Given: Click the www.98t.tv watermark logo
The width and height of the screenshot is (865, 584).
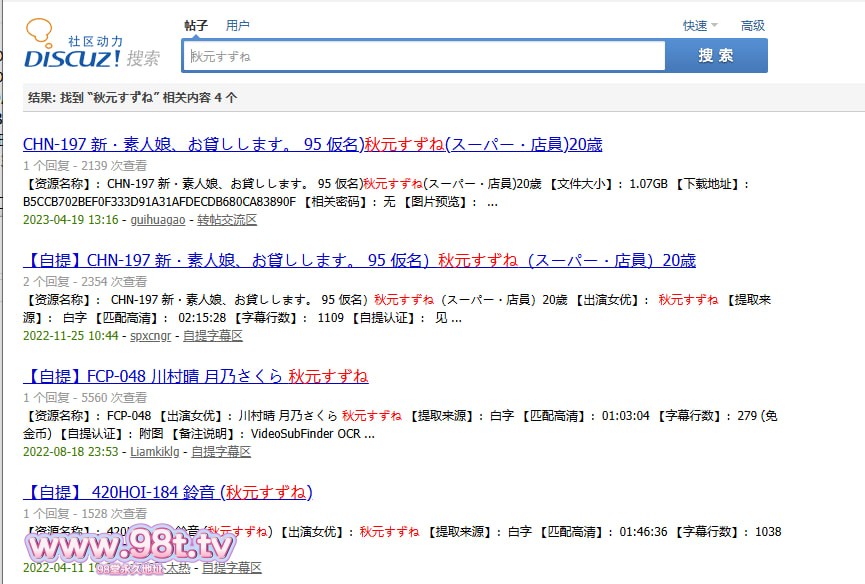Looking at the screenshot, I should 131,547.
